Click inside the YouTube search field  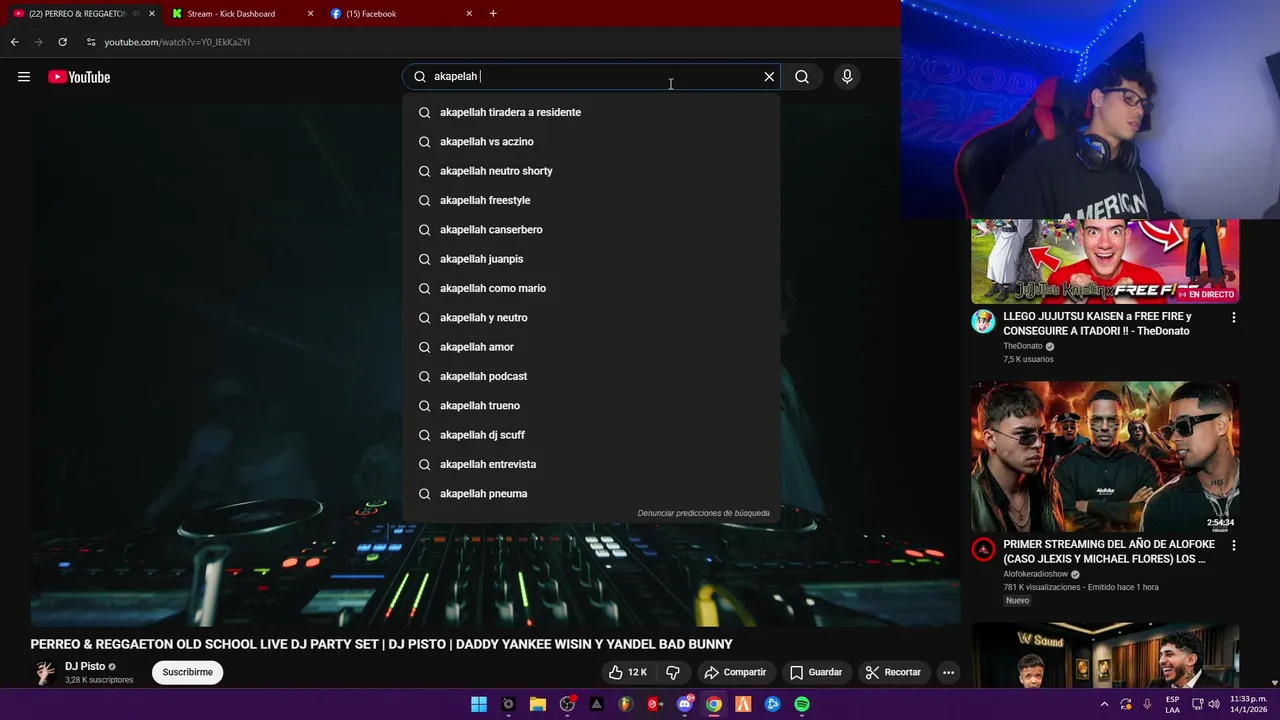(x=590, y=77)
